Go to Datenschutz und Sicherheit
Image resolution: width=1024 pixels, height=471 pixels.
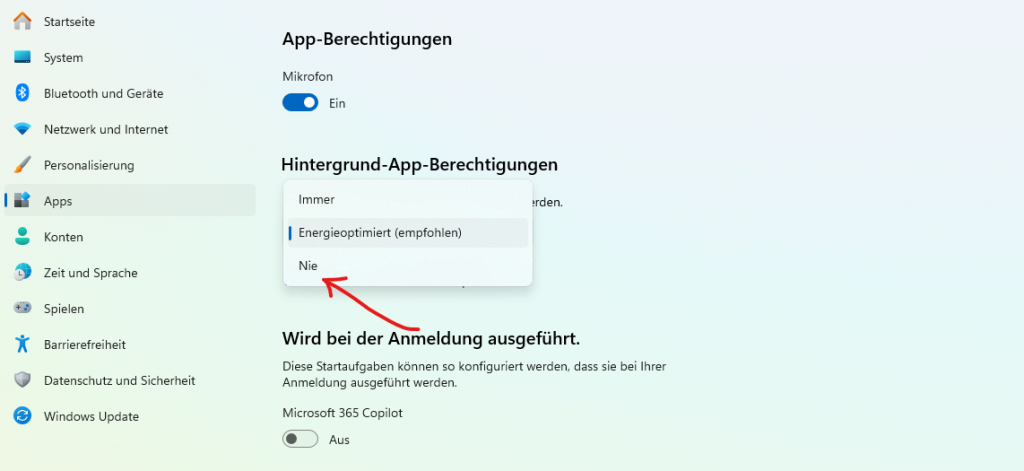point(119,380)
